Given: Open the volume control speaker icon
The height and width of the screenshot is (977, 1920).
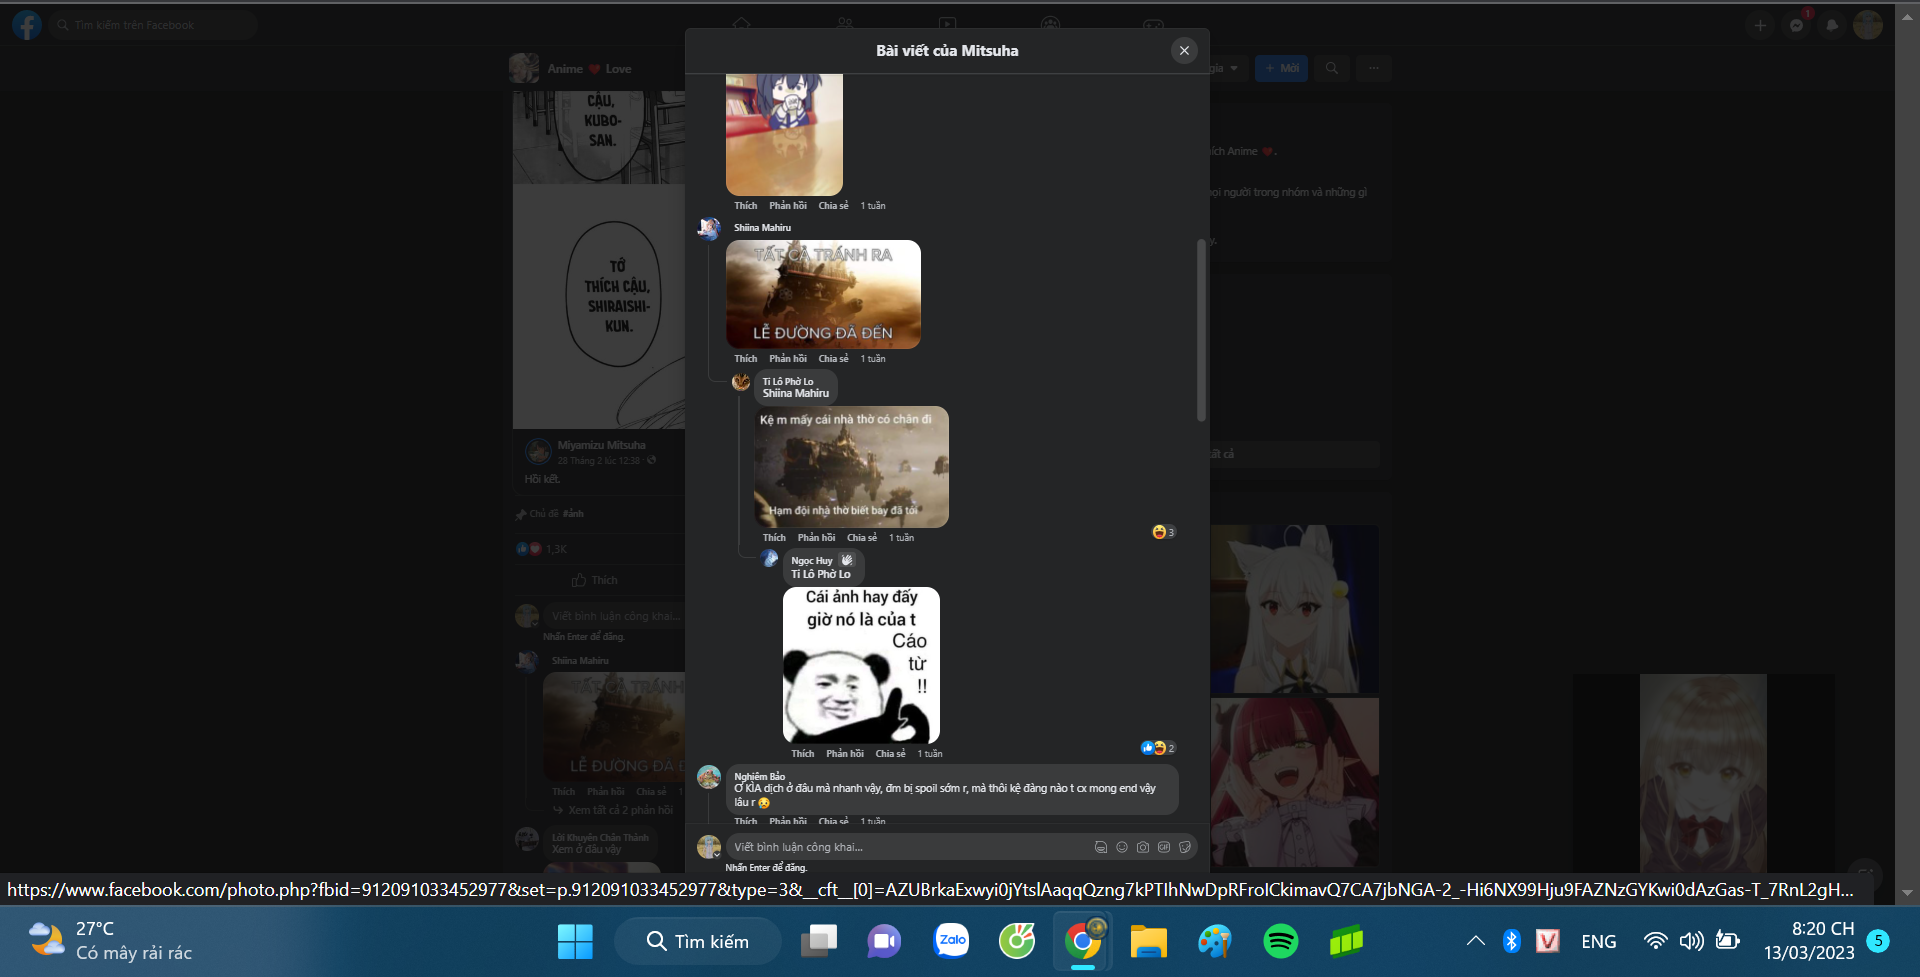Looking at the screenshot, I should tap(1691, 941).
